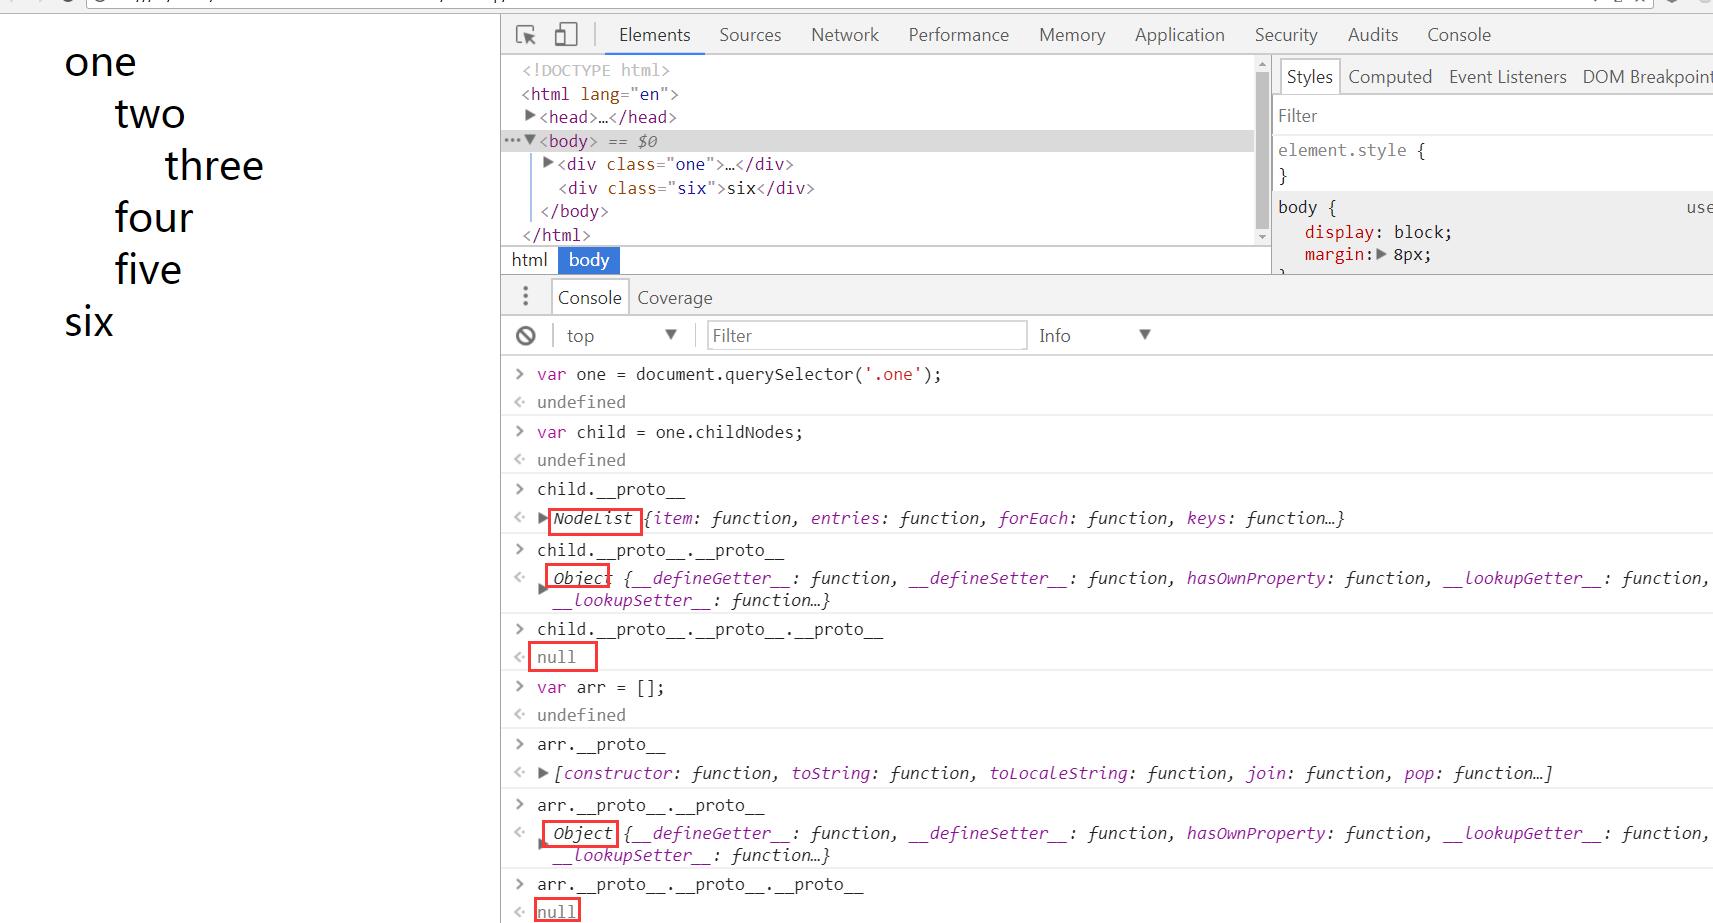The height and width of the screenshot is (923, 1713).
Task: Select the Styles pane tab
Action: (x=1309, y=77)
